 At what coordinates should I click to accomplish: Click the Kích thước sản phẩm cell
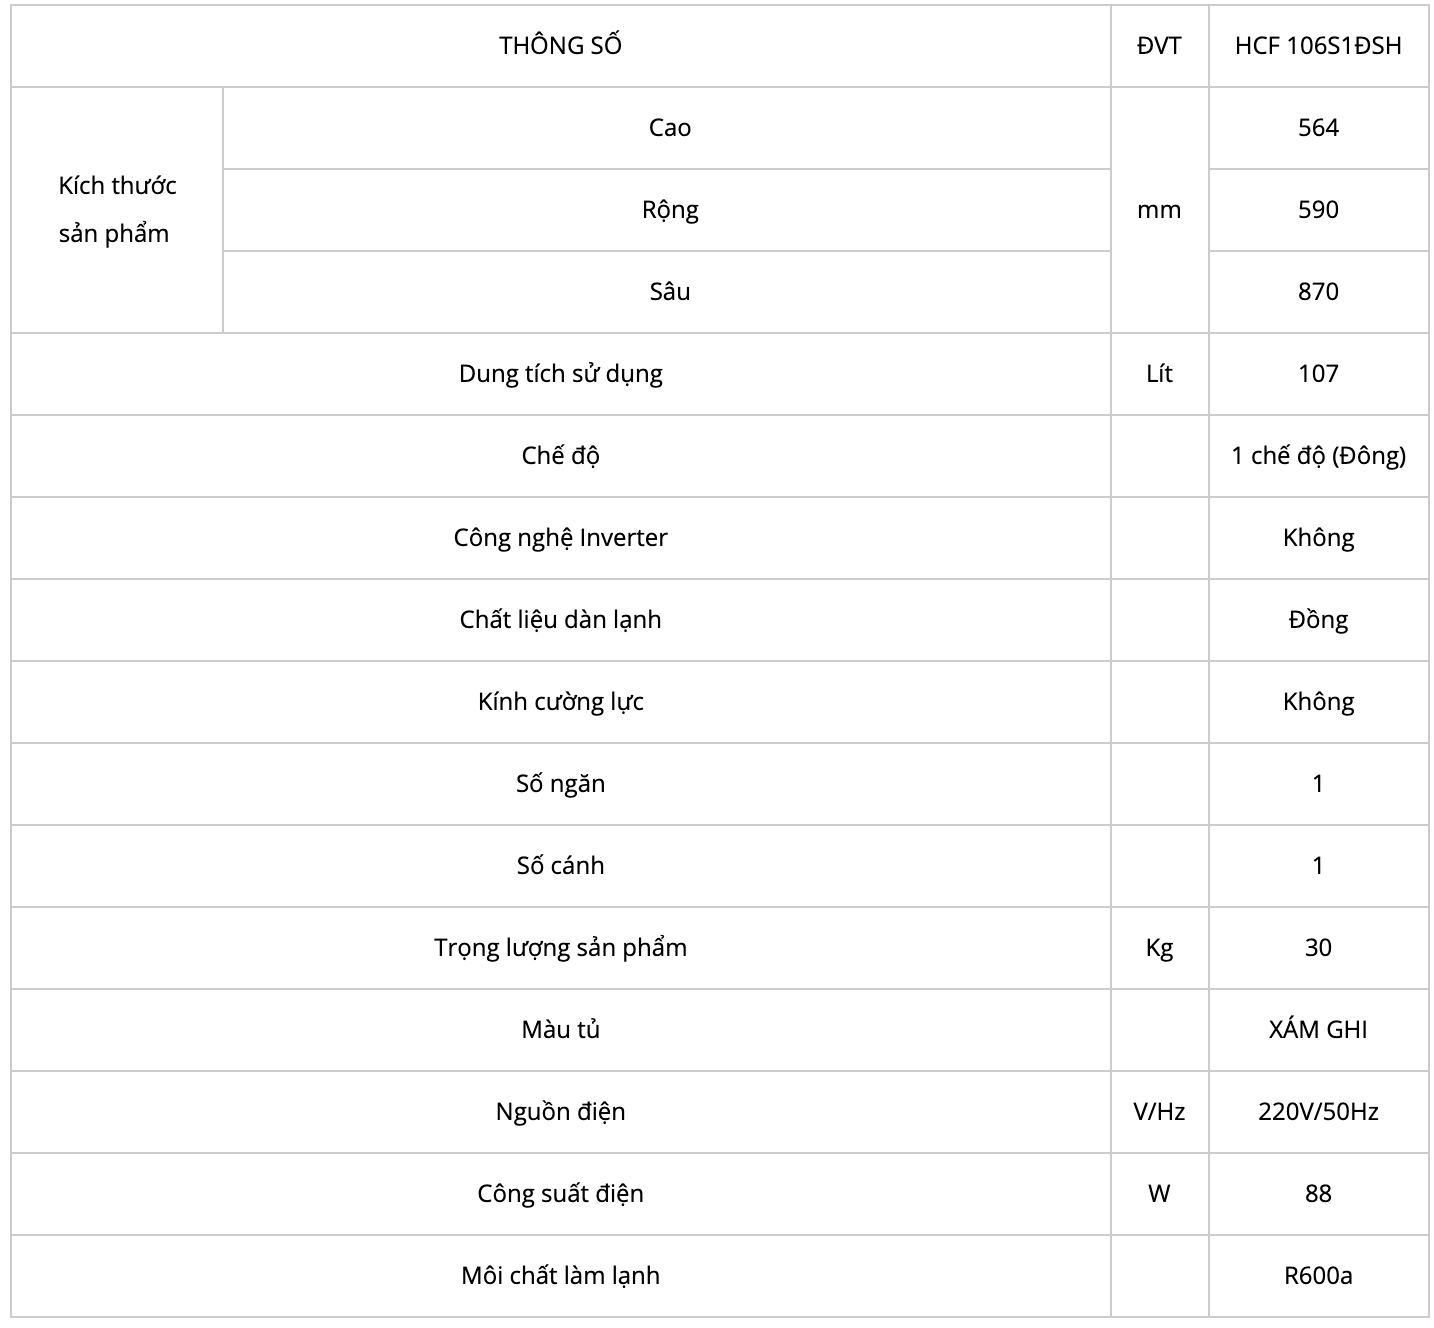pyautogui.click(x=117, y=209)
